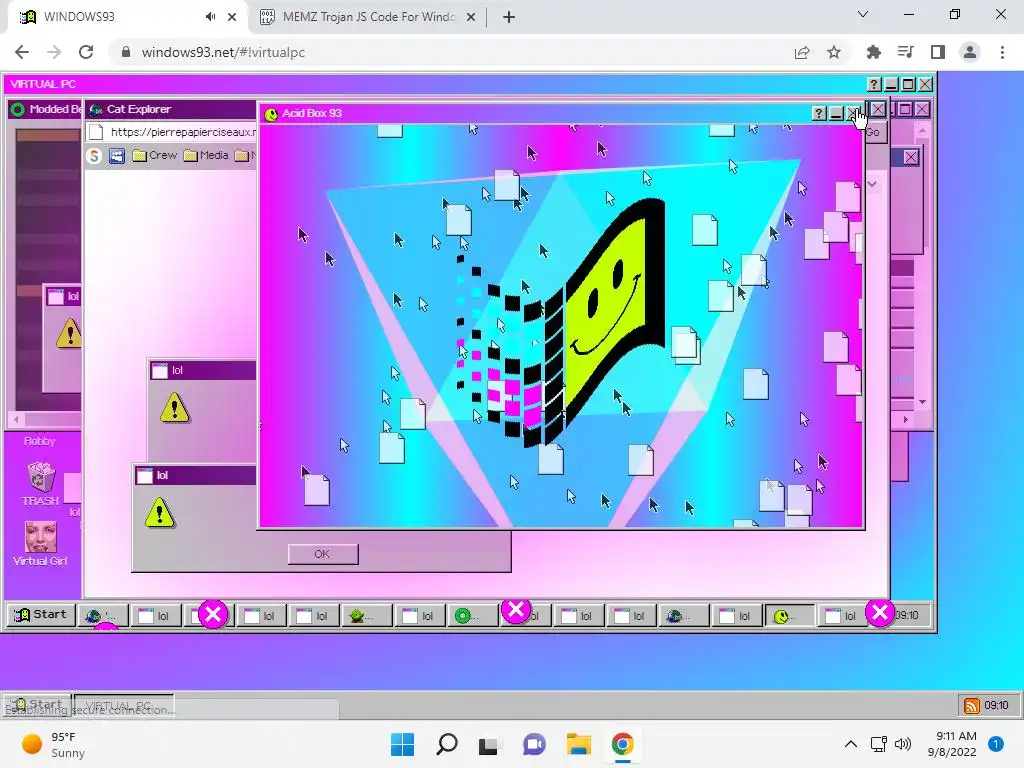This screenshot has height=768, width=1024.
Task: Mute the WINDOWS93 tab audio
Action: point(210,17)
